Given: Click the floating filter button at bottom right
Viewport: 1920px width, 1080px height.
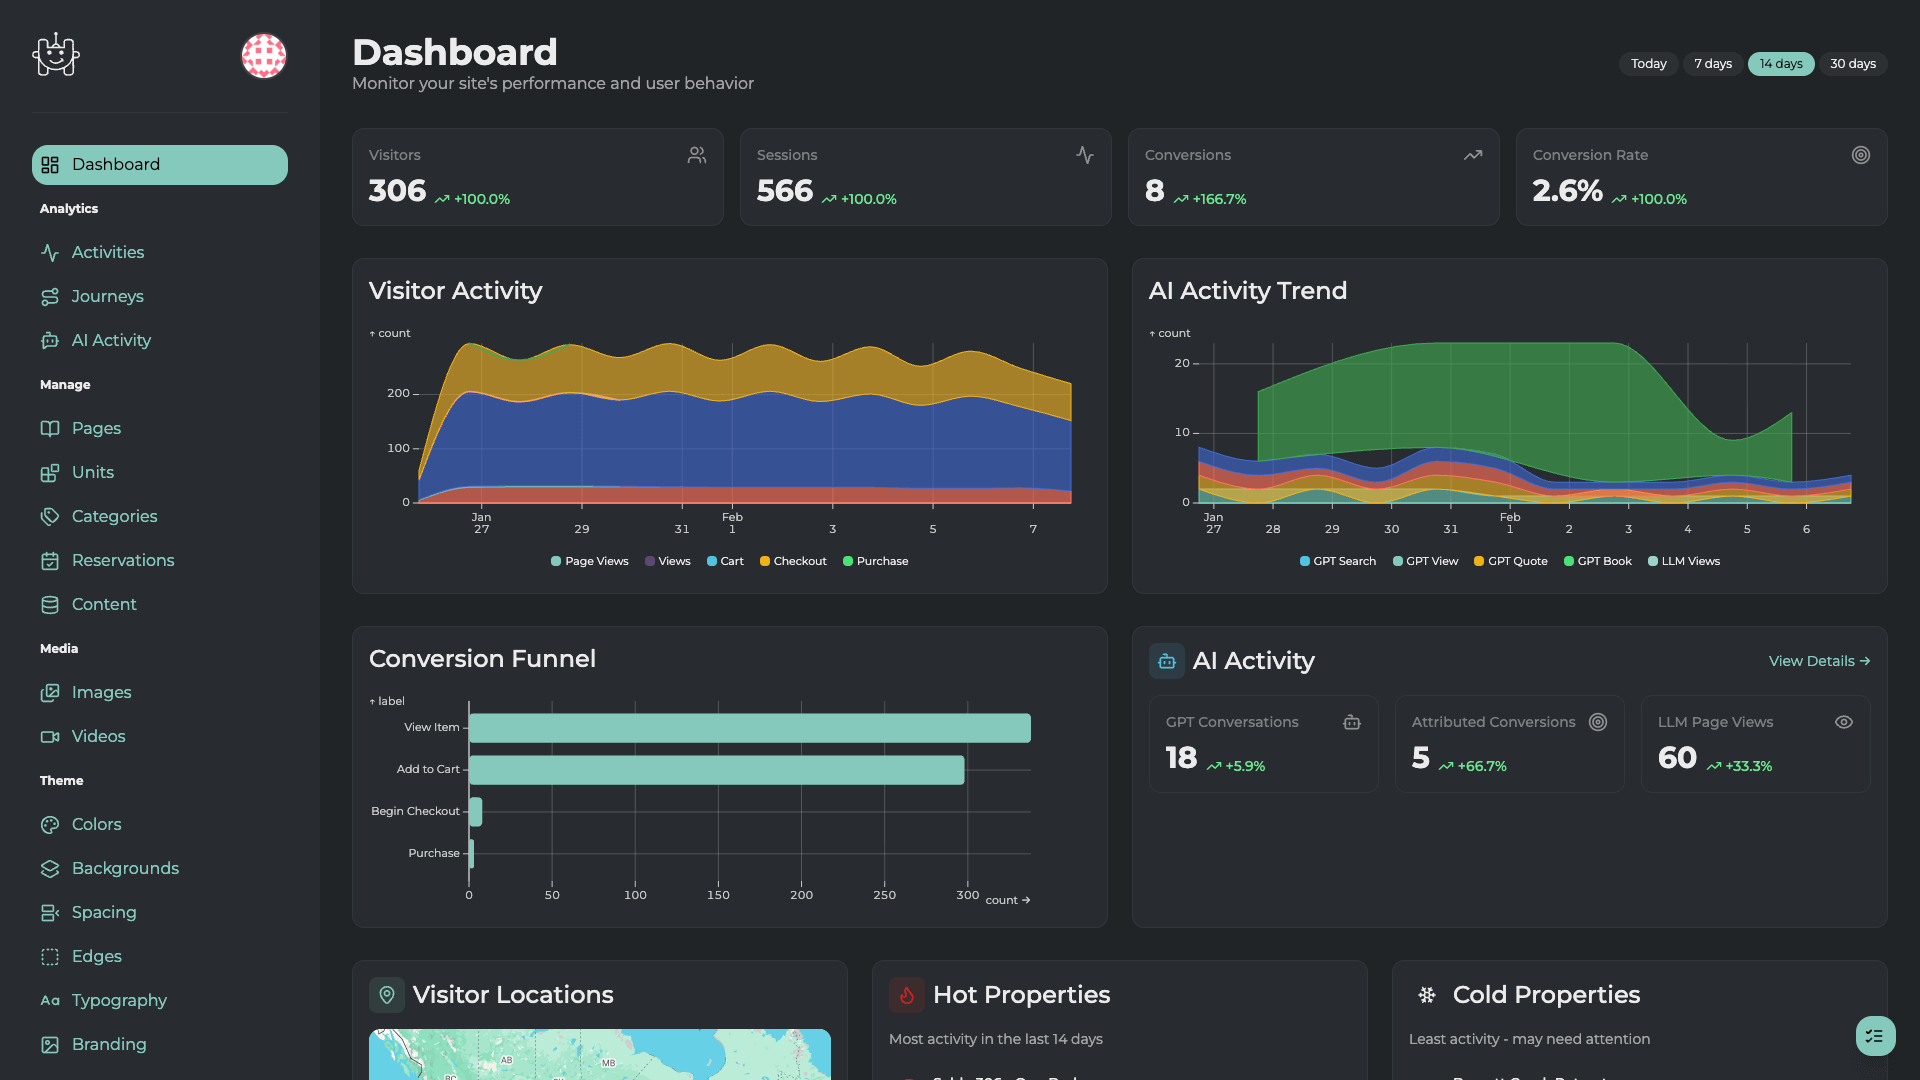Looking at the screenshot, I should [x=1875, y=1036].
